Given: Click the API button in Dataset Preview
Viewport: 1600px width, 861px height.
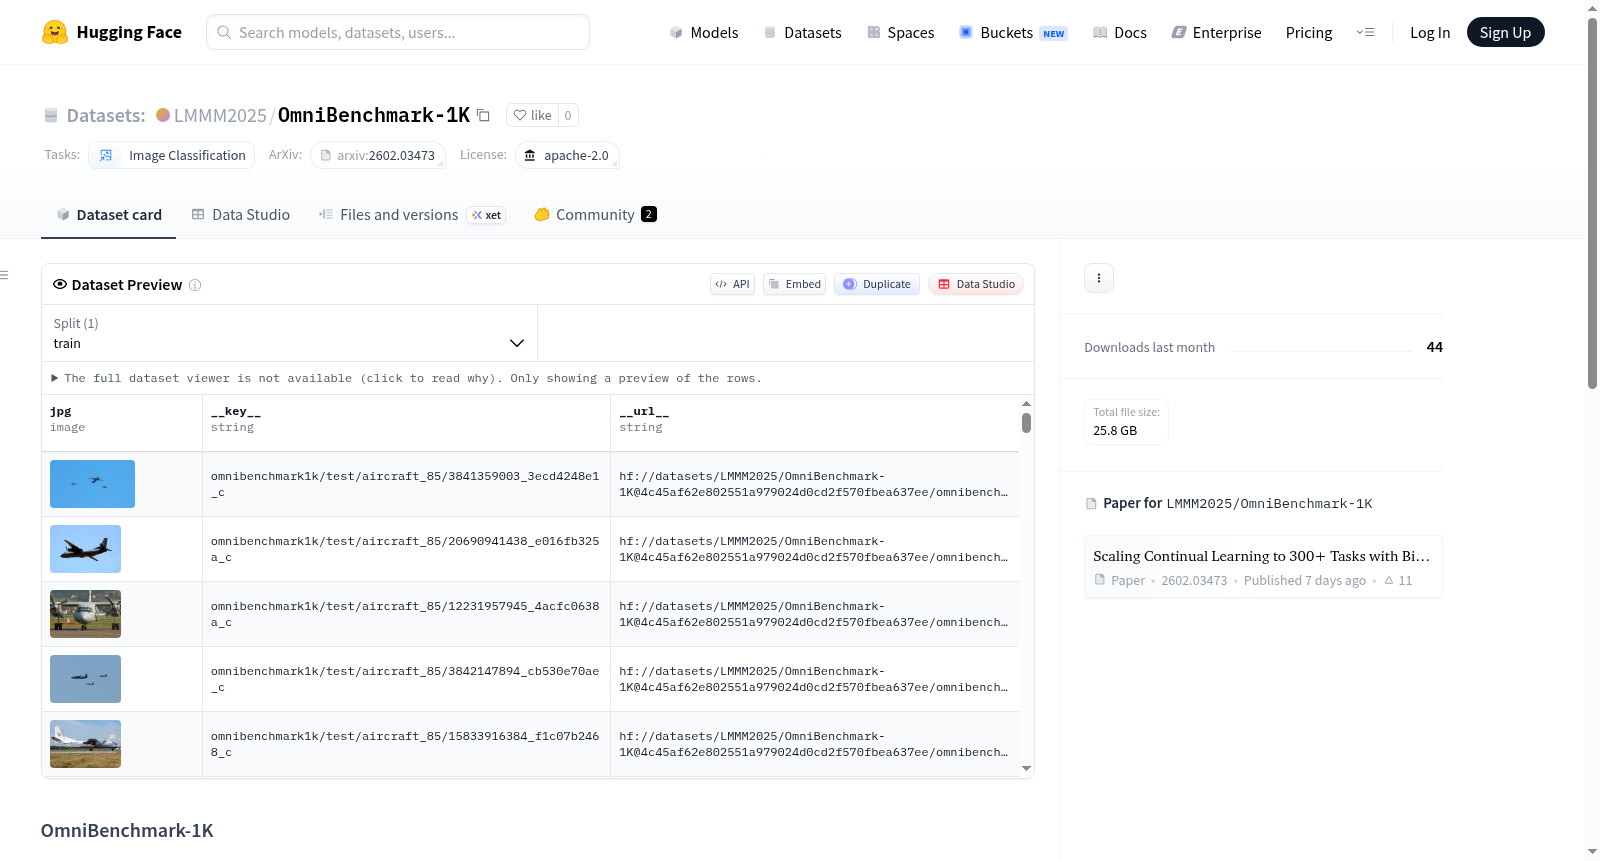Looking at the screenshot, I should 732,284.
